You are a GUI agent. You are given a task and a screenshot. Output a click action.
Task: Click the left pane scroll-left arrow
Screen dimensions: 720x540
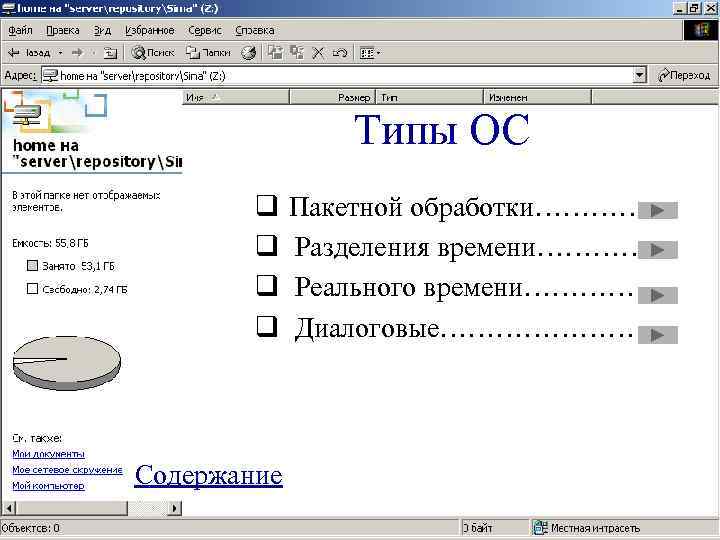pyautogui.click(x=9, y=508)
